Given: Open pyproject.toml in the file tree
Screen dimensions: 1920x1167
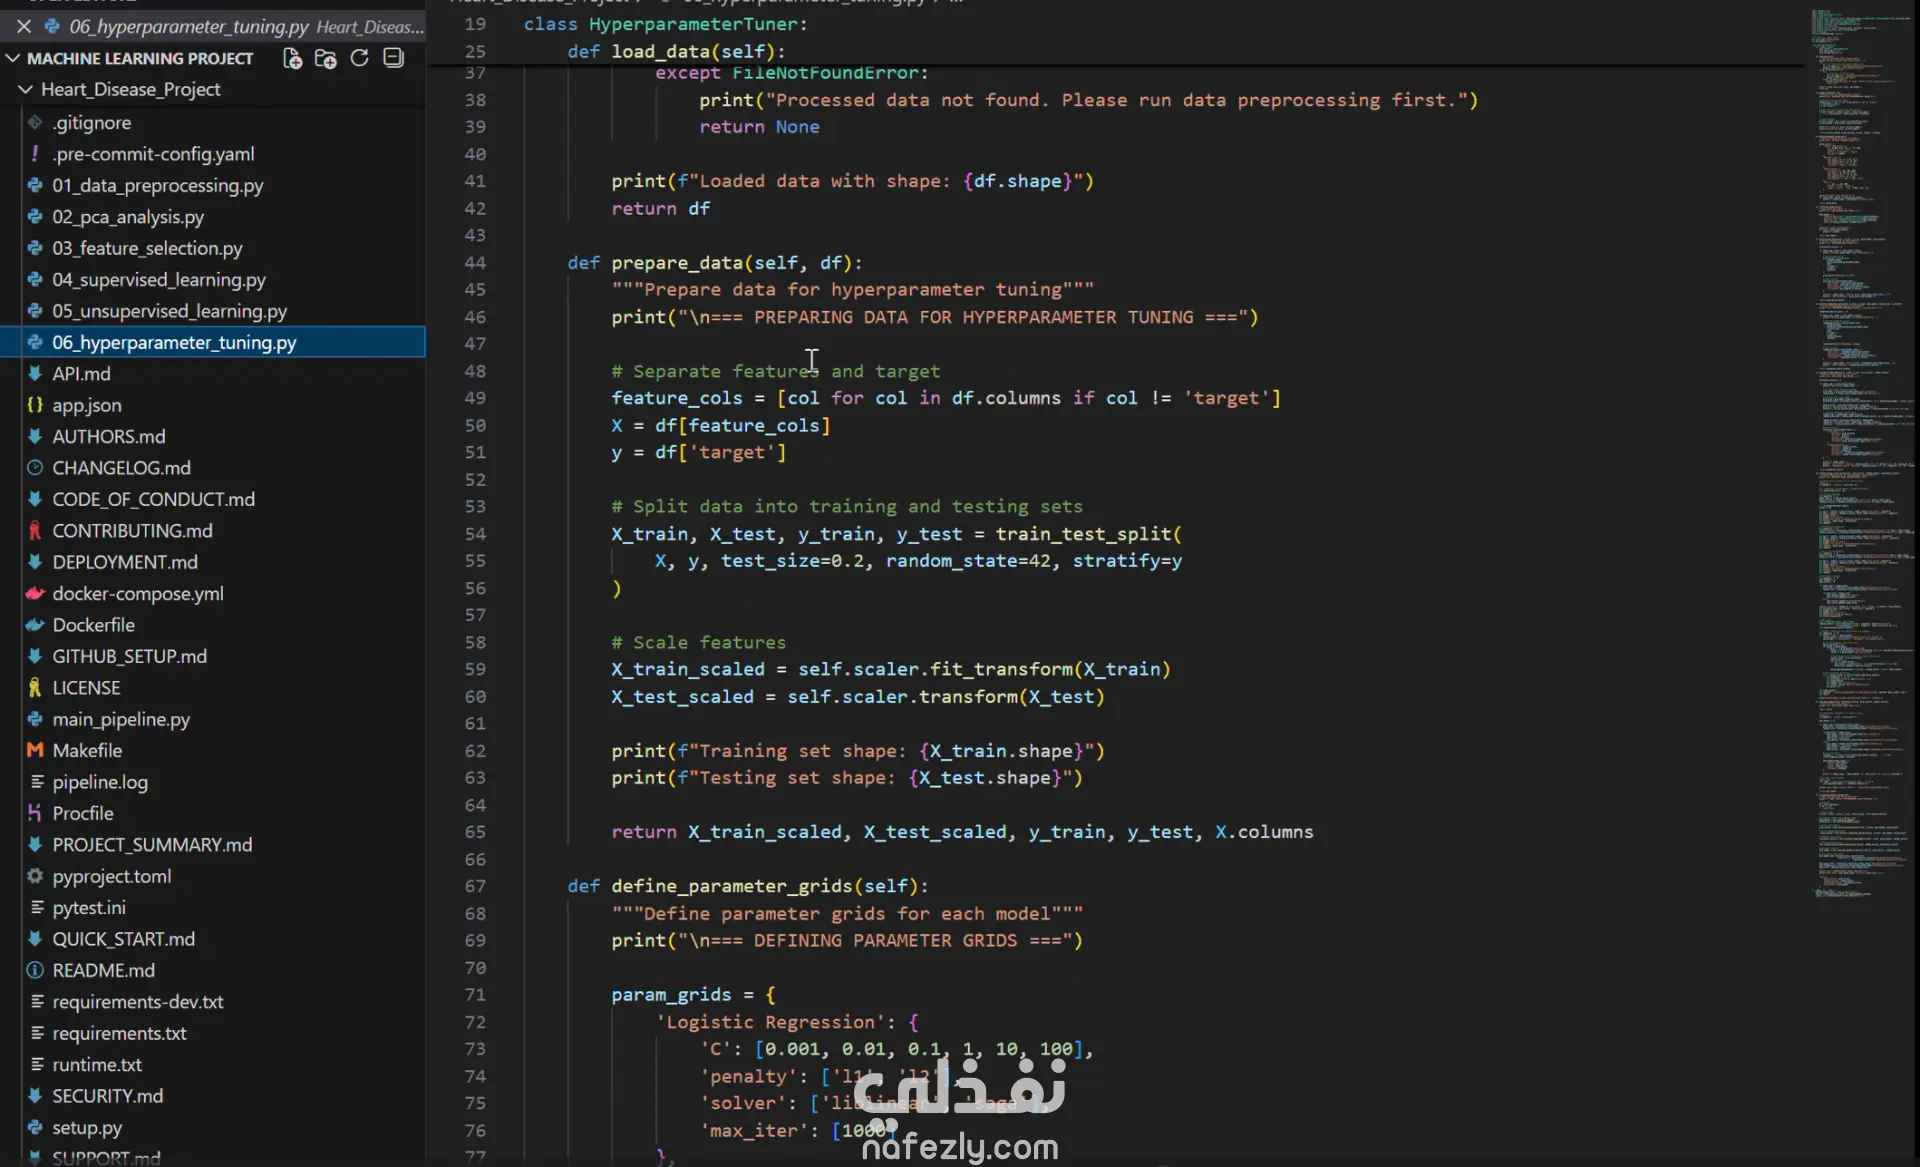Looking at the screenshot, I should coord(112,876).
